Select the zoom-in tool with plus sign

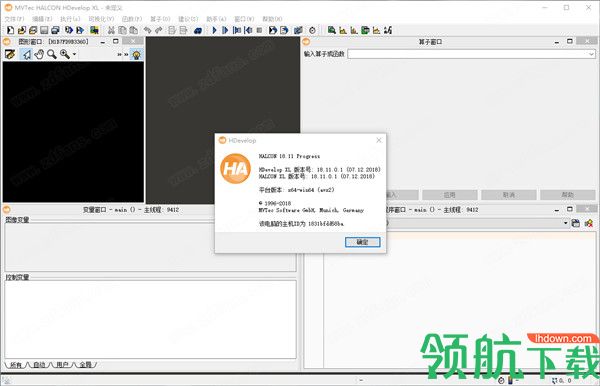pos(65,54)
